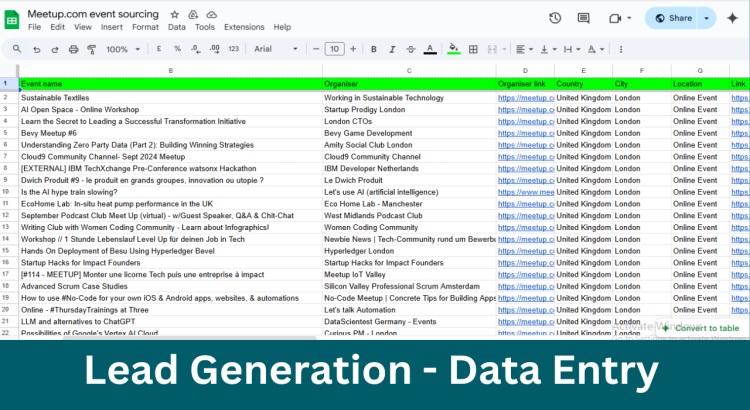Open the Share options dropdown arrow
750x410 pixels.
(706, 18)
